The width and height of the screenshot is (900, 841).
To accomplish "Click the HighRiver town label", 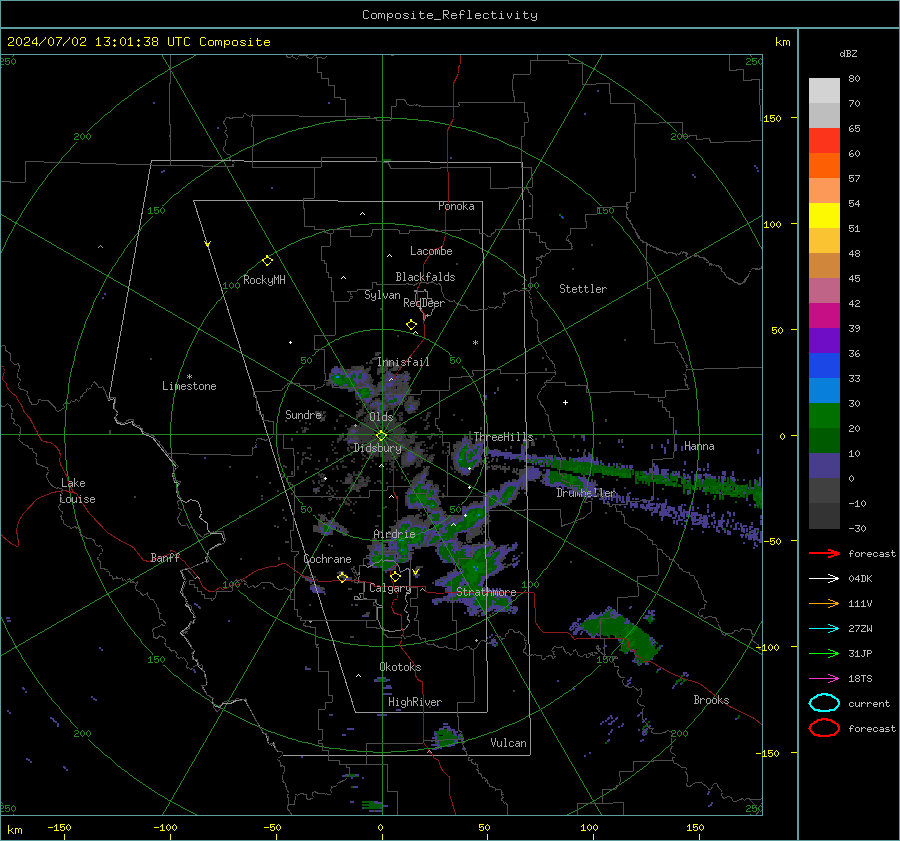I will pyautogui.click(x=415, y=703).
